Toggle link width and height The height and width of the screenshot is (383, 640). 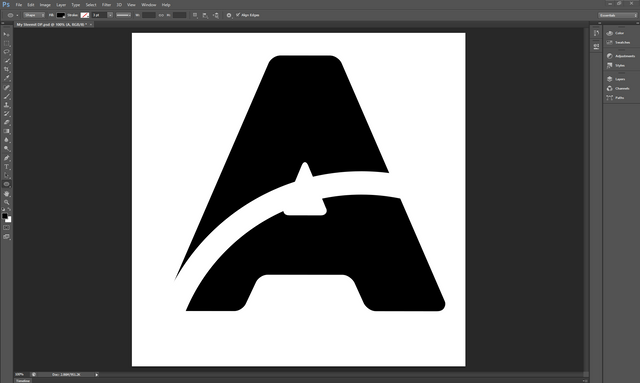coord(161,15)
